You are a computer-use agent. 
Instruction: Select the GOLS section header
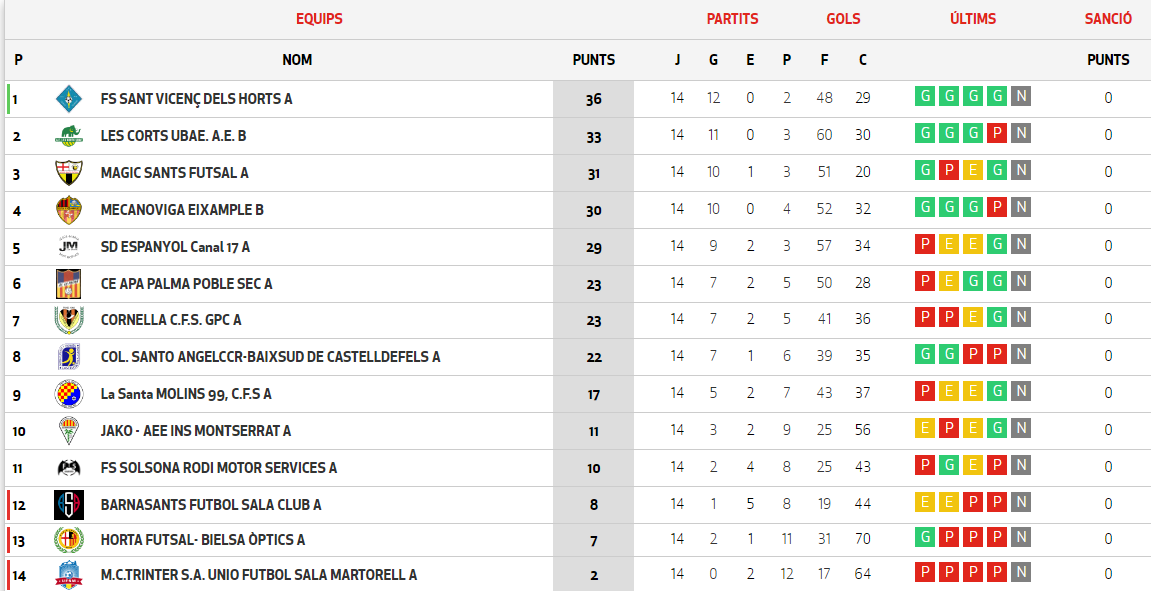tap(843, 18)
